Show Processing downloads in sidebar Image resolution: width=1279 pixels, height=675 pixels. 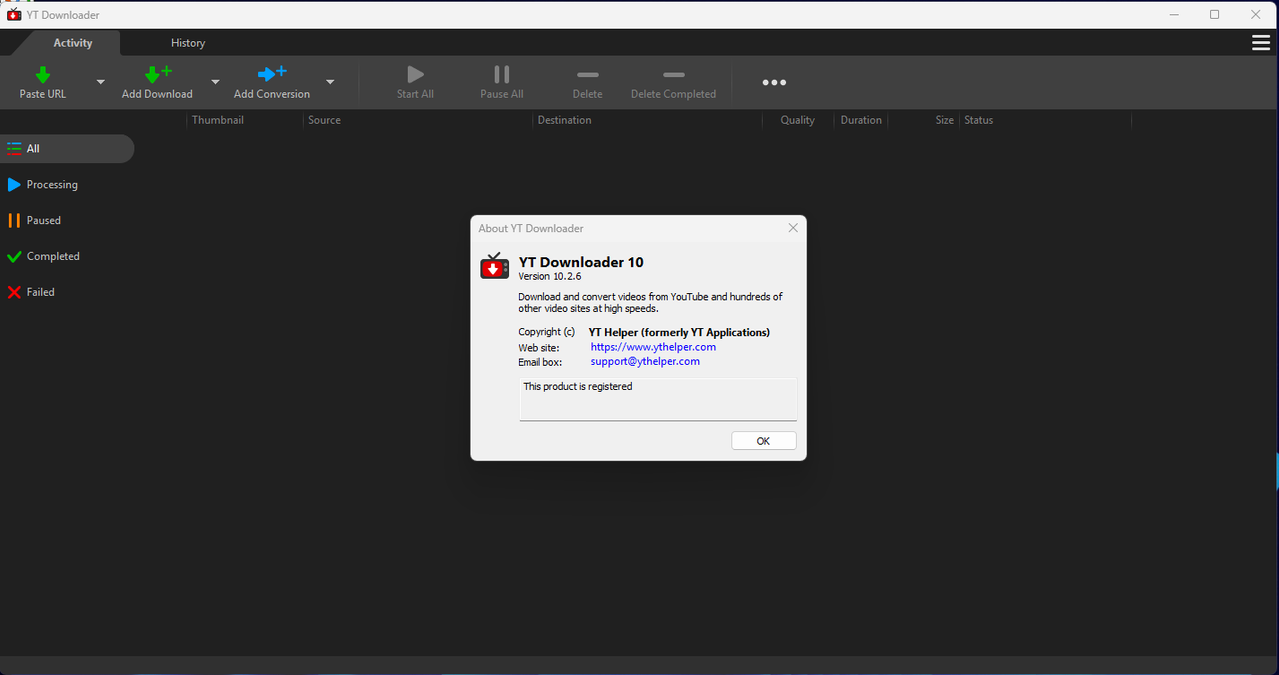pos(52,185)
